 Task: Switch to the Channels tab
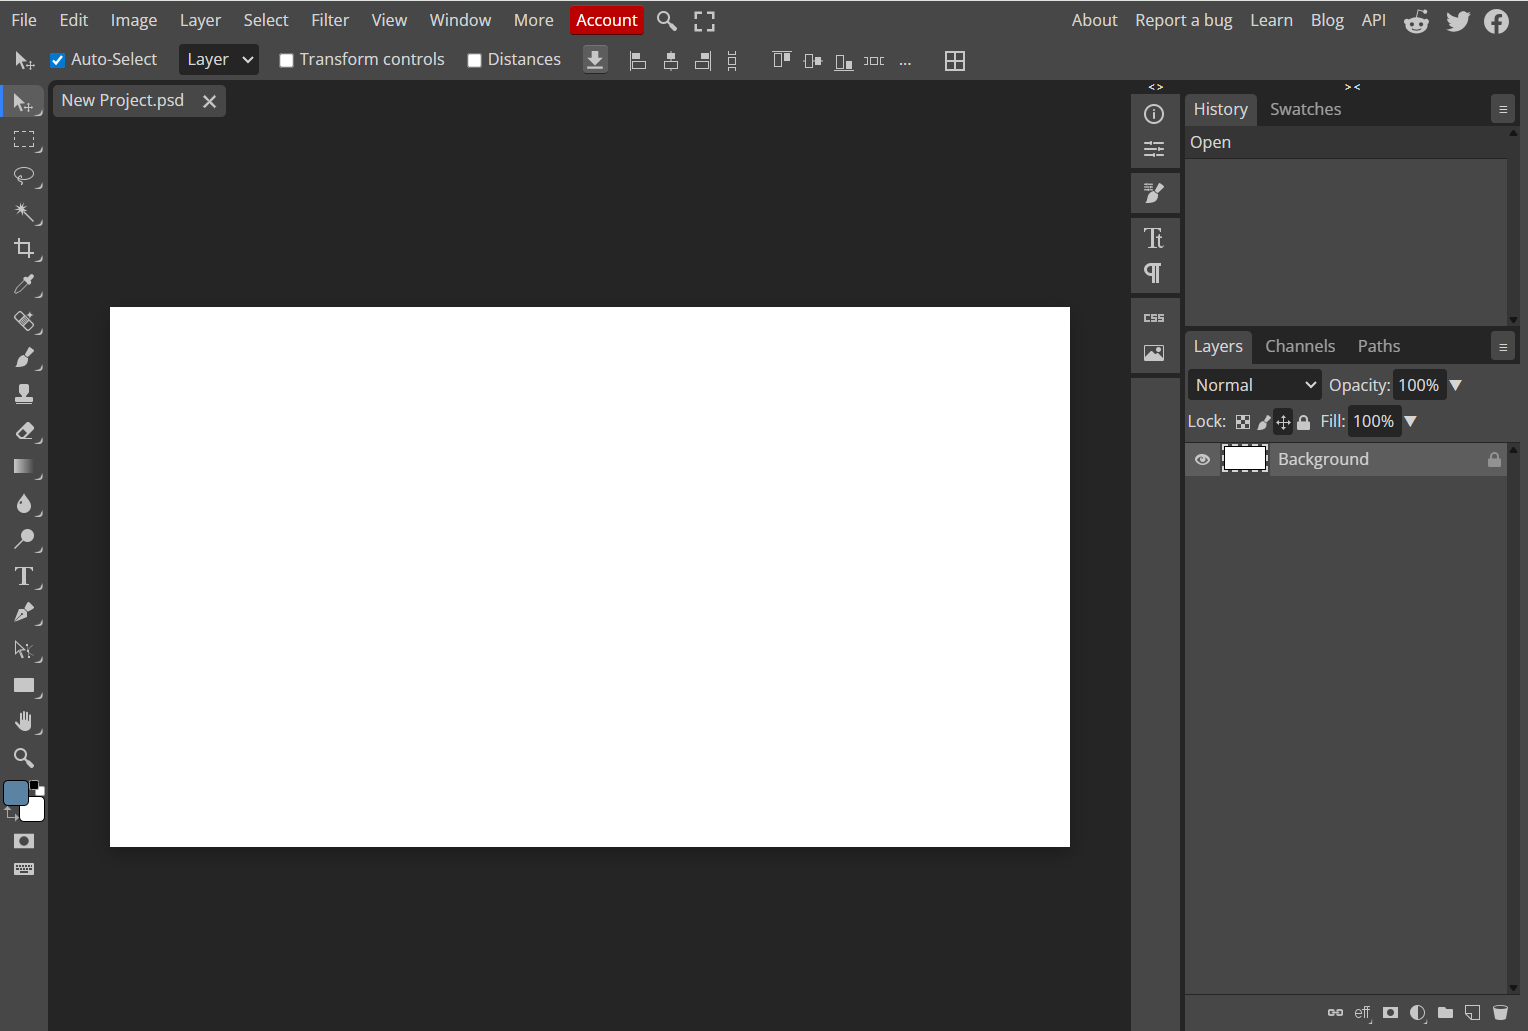pos(1300,346)
